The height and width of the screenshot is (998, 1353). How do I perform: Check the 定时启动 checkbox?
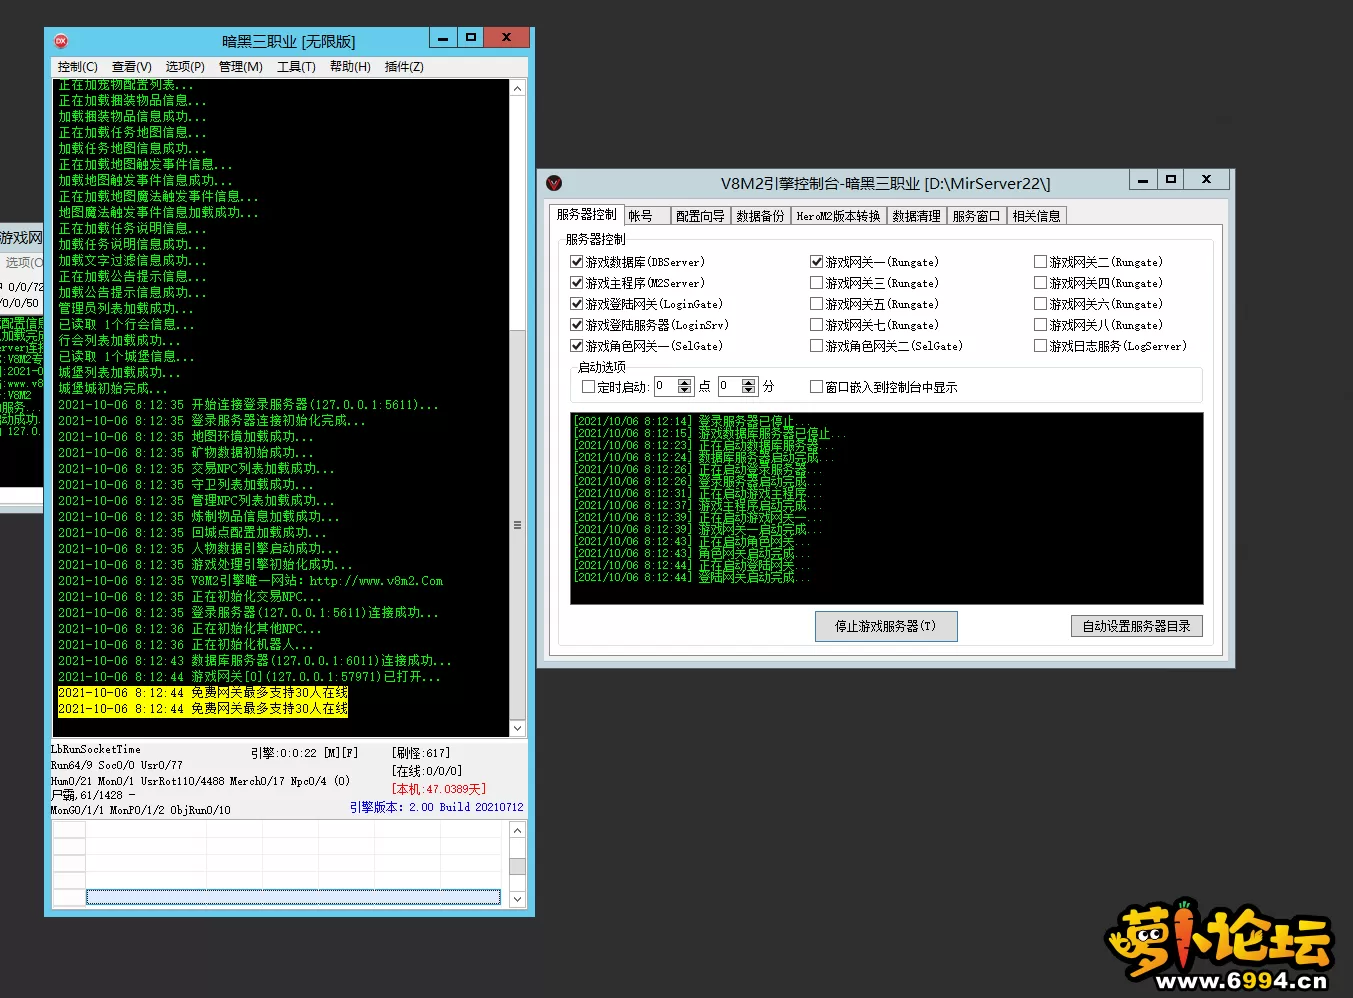point(588,387)
